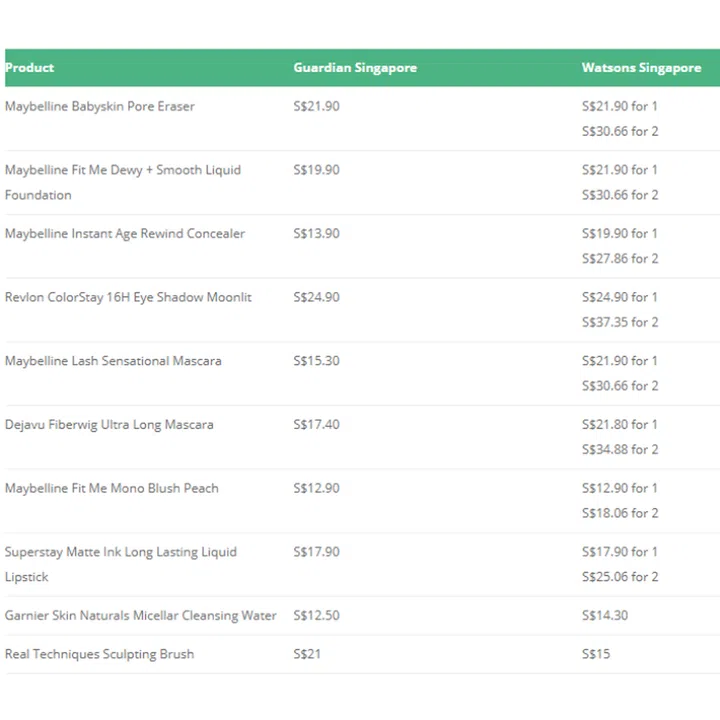Image resolution: width=720 pixels, height=720 pixels.
Task: Click the Guardian Singapore column header
Action: 355,68
